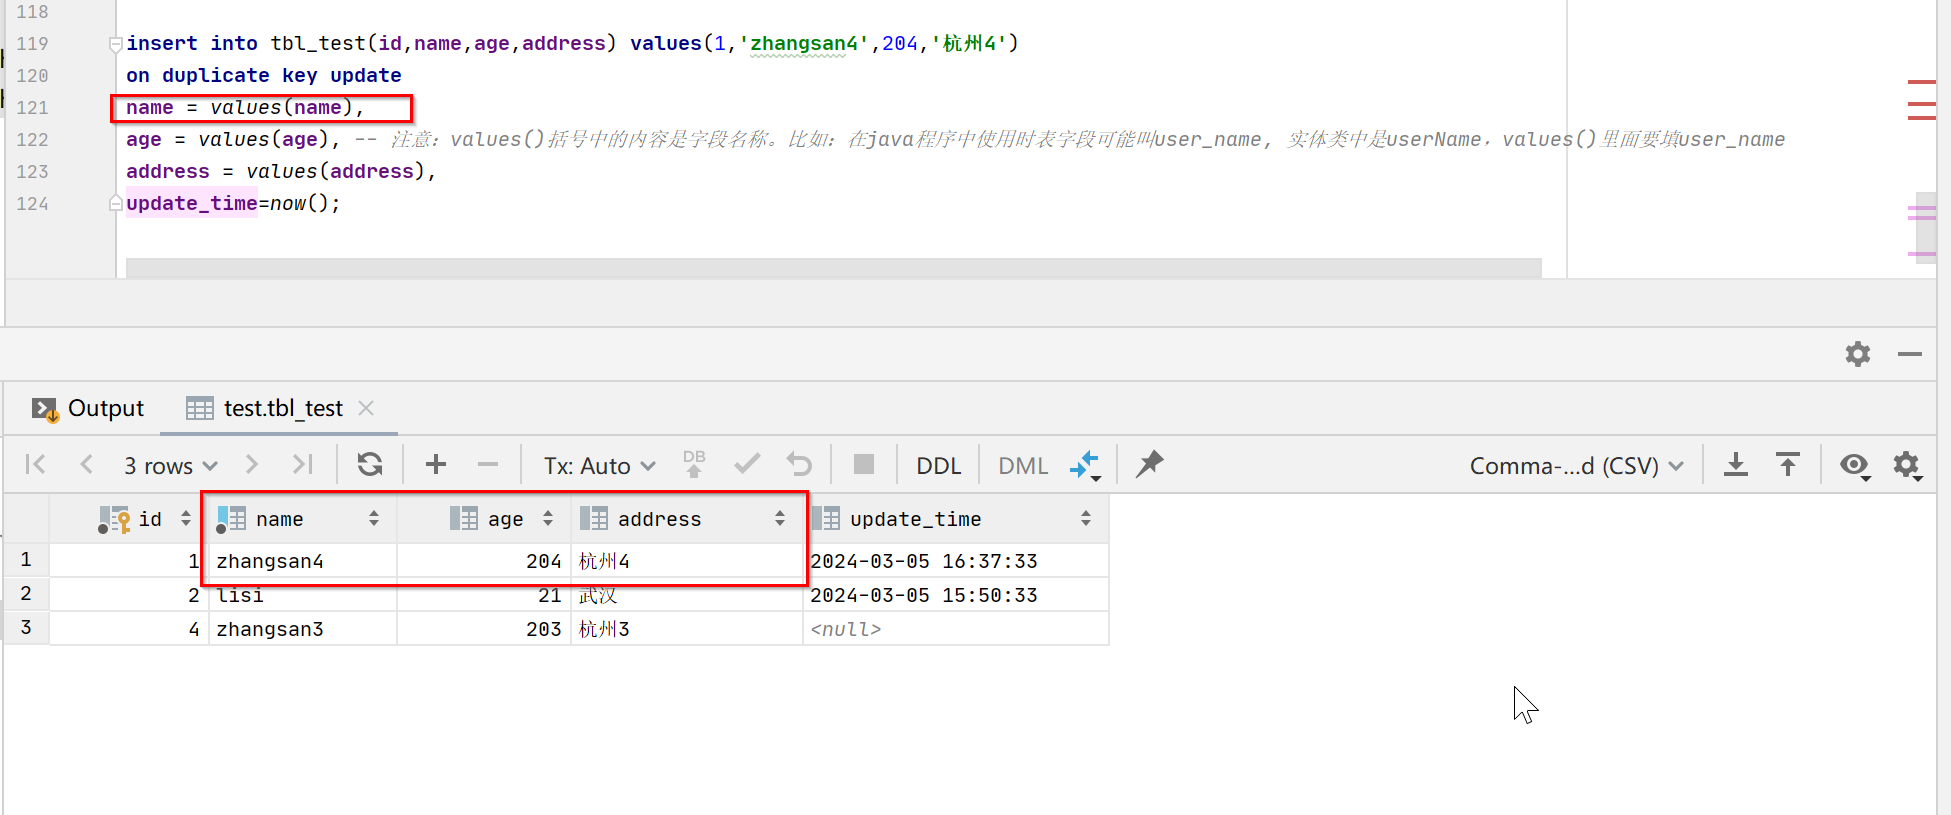This screenshot has height=815, width=1951.
Task: Select row number 2 header
Action: pos(26,594)
